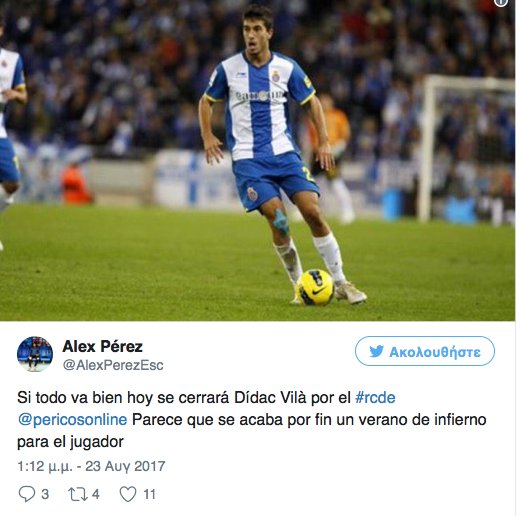This screenshot has width=522, height=516.
Task: Click the Twitter bird icon in follow button
Action: pos(376,351)
